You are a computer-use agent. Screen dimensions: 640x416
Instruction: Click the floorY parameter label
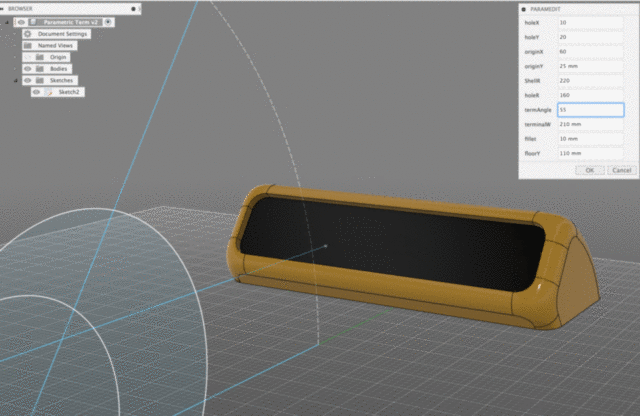(532, 153)
